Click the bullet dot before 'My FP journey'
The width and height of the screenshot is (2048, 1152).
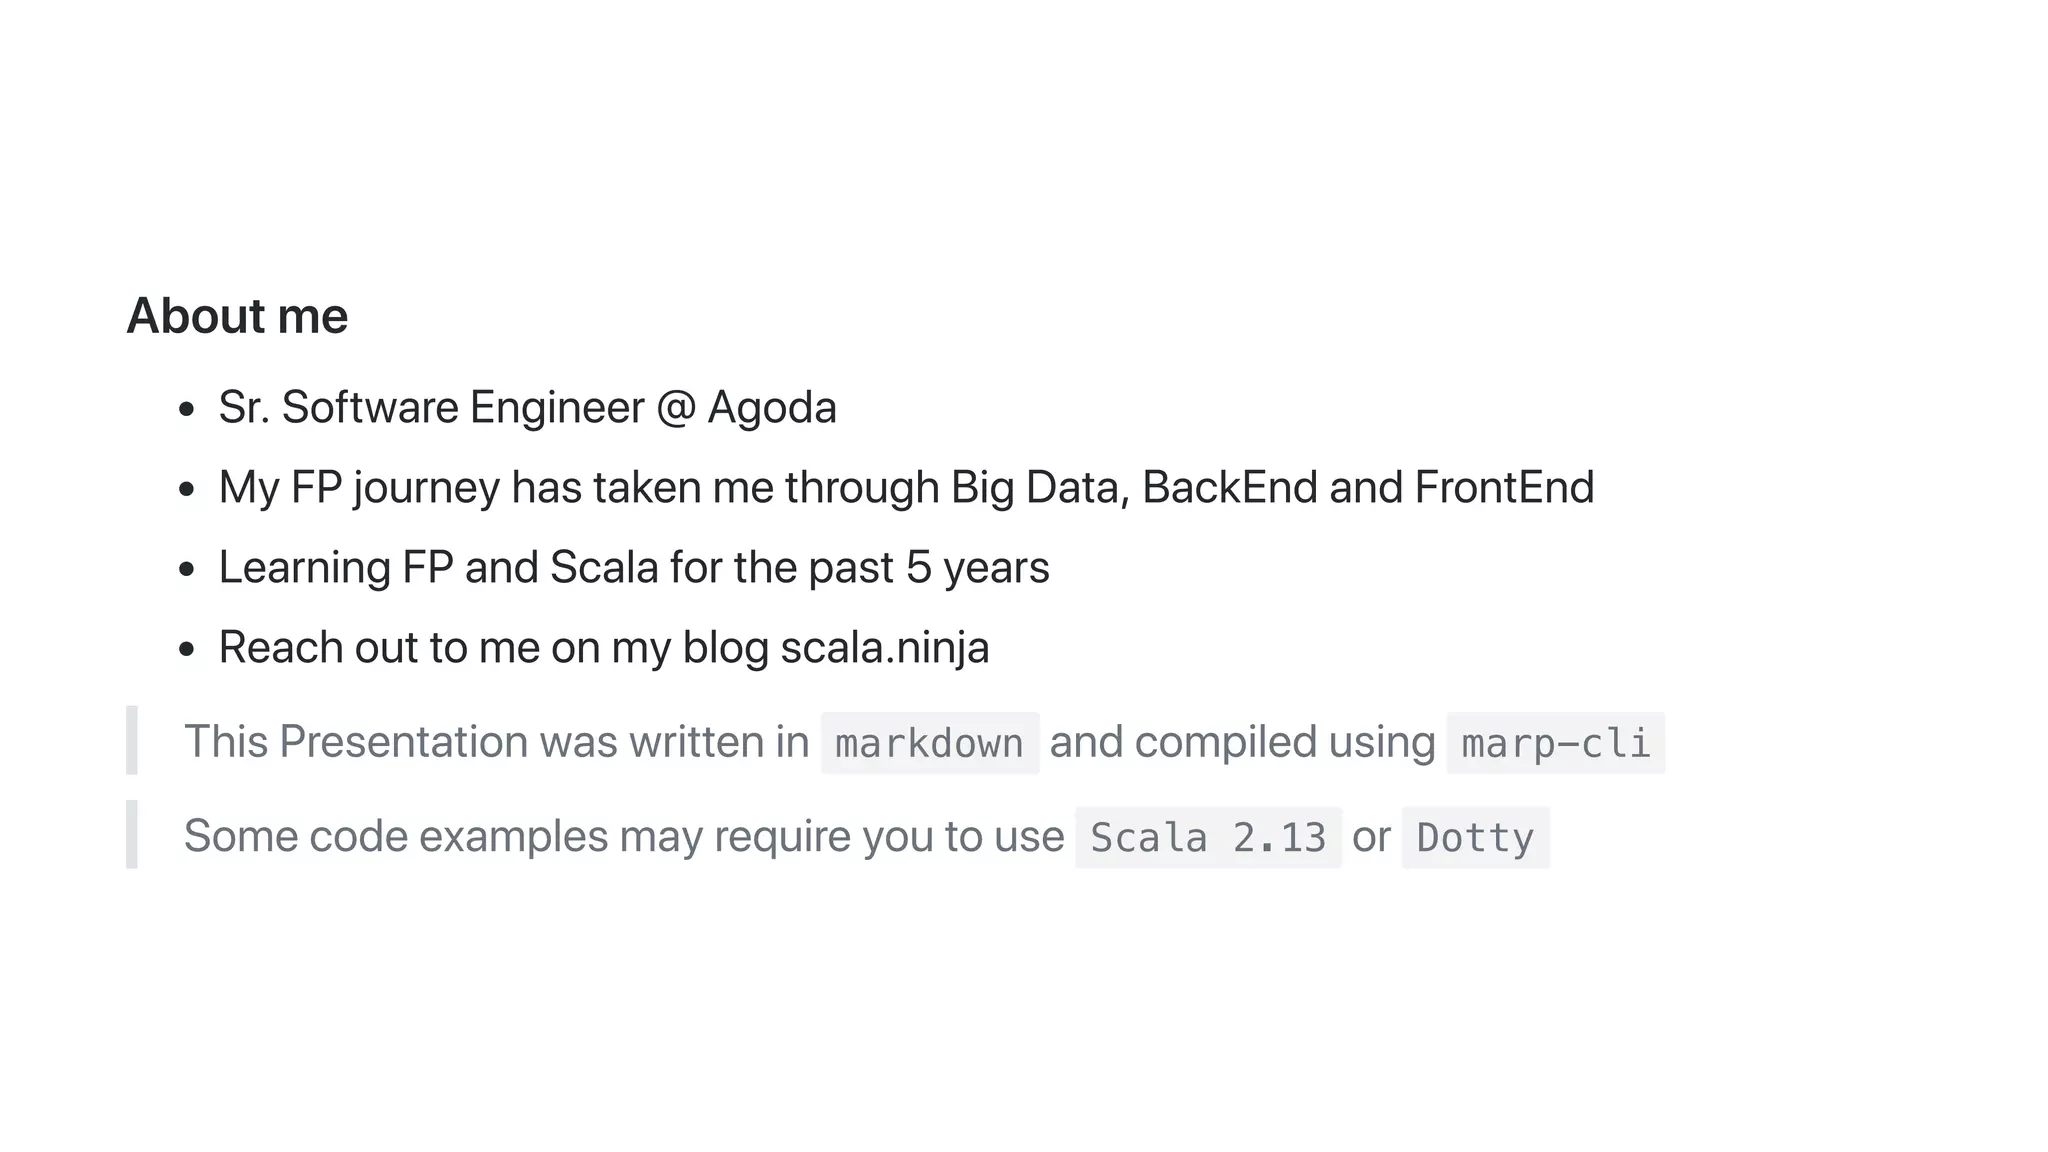pyautogui.click(x=186, y=490)
